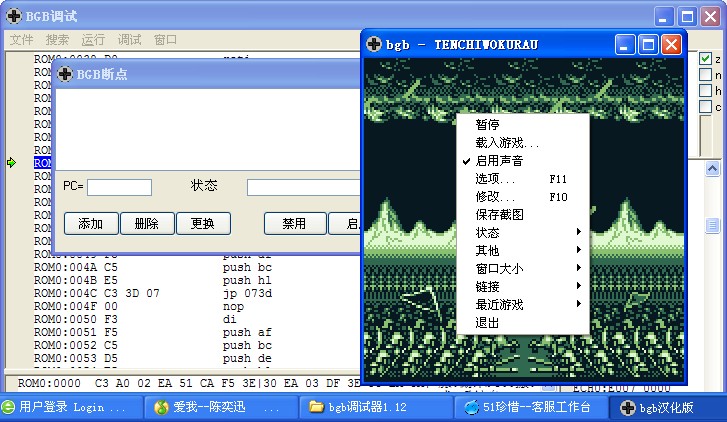Expand the 链接 submenu
The height and width of the screenshot is (422, 727).
pyautogui.click(x=523, y=287)
